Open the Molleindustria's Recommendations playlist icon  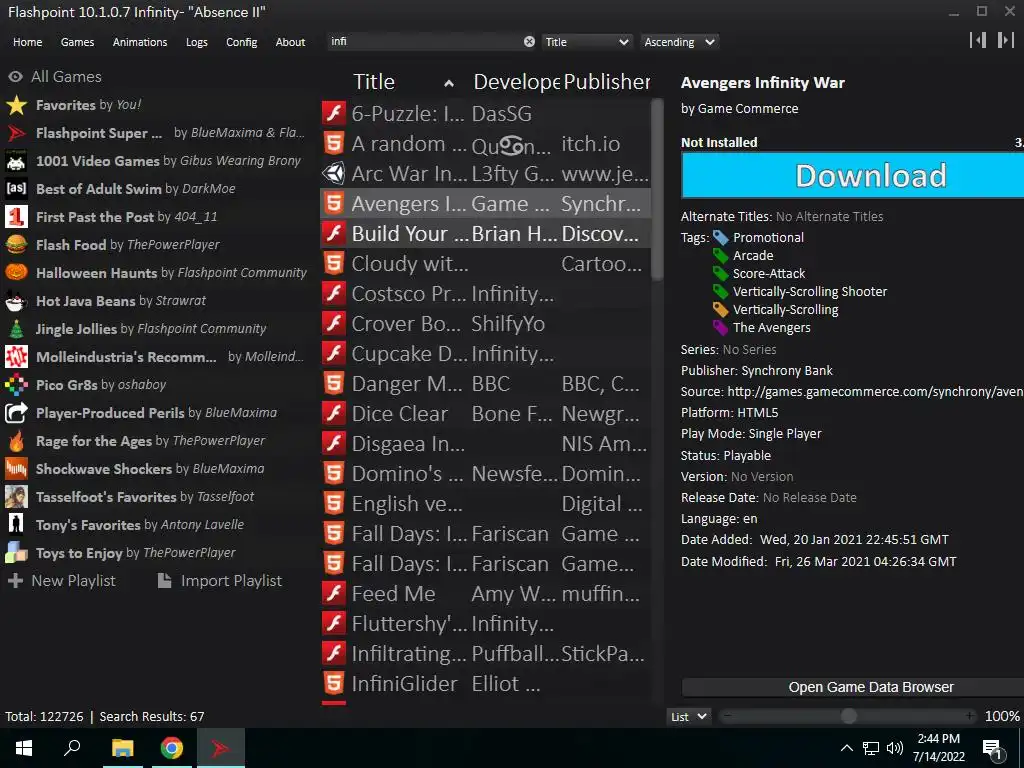(x=16, y=357)
